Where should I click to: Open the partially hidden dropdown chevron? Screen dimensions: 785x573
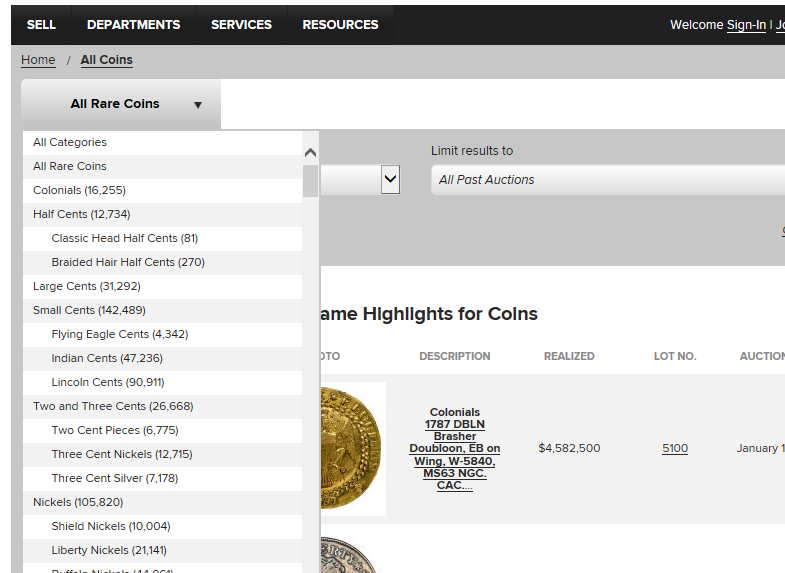tap(390, 179)
